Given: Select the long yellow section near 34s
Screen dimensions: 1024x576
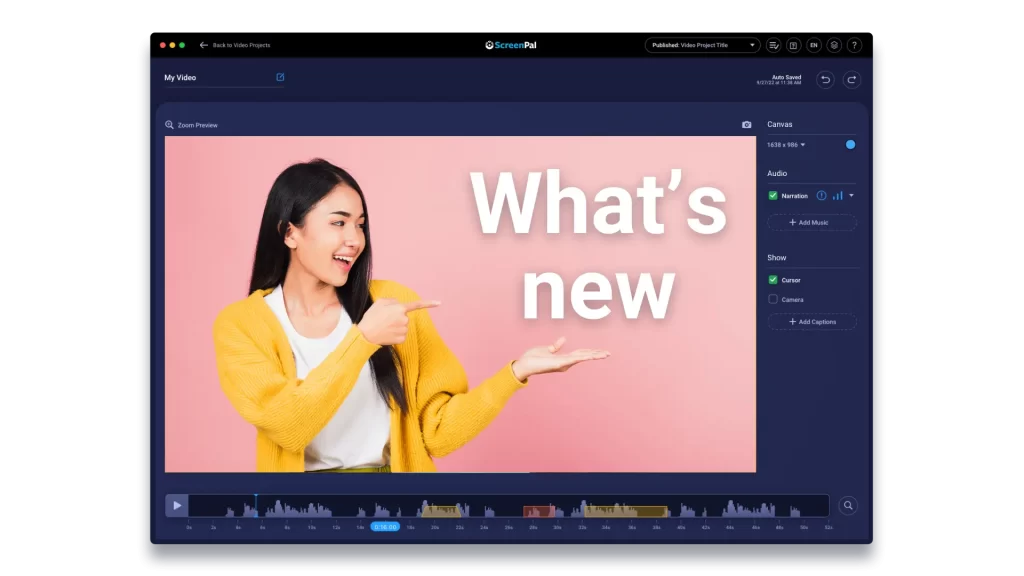Looking at the screenshot, I should pos(627,511).
